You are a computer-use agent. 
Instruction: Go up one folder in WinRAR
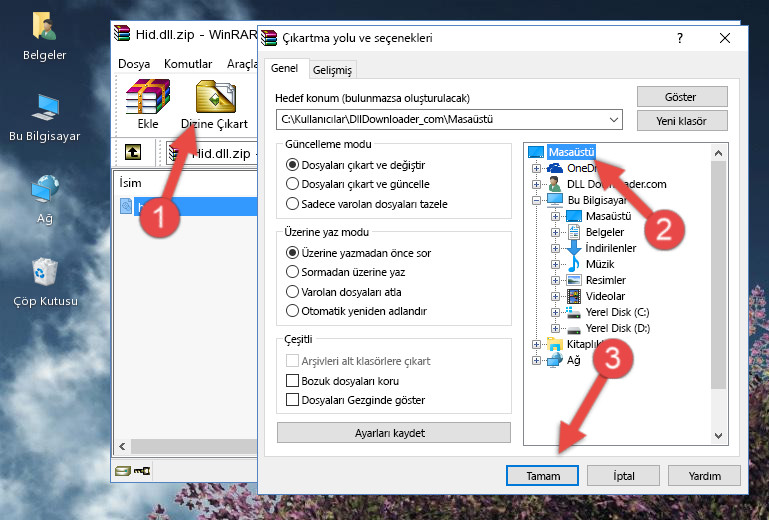133,152
